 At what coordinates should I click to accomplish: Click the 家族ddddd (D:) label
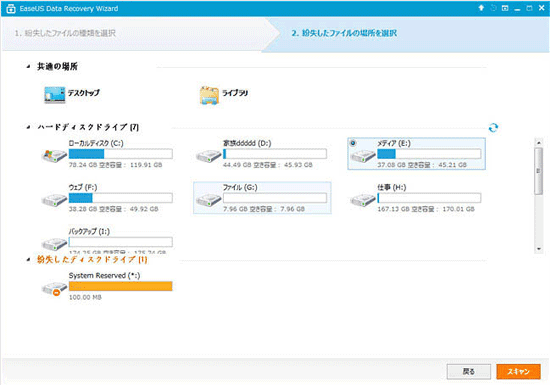click(x=247, y=143)
